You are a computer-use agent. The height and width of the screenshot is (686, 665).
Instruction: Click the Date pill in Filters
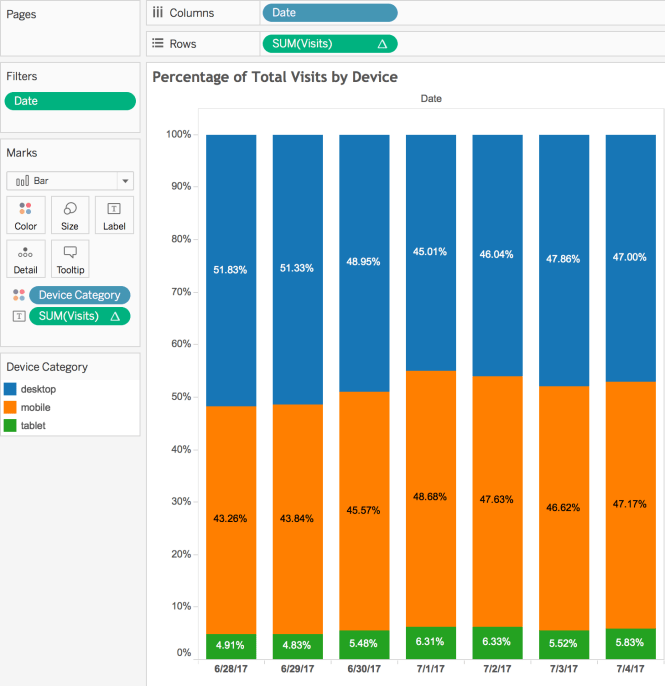(70, 101)
